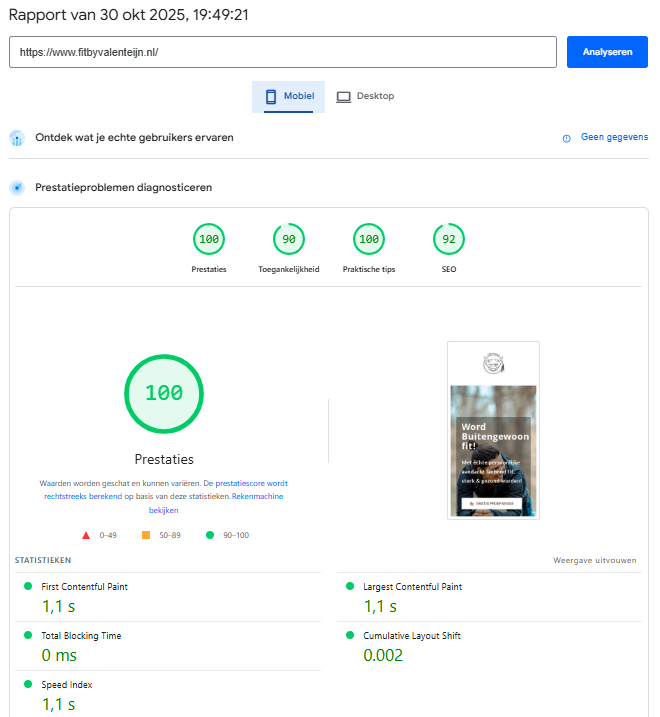The image size is (660, 717).
Task: Click the mobile phone icon in Mobiel tab
Action: pyautogui.click(x=270, y=97)
